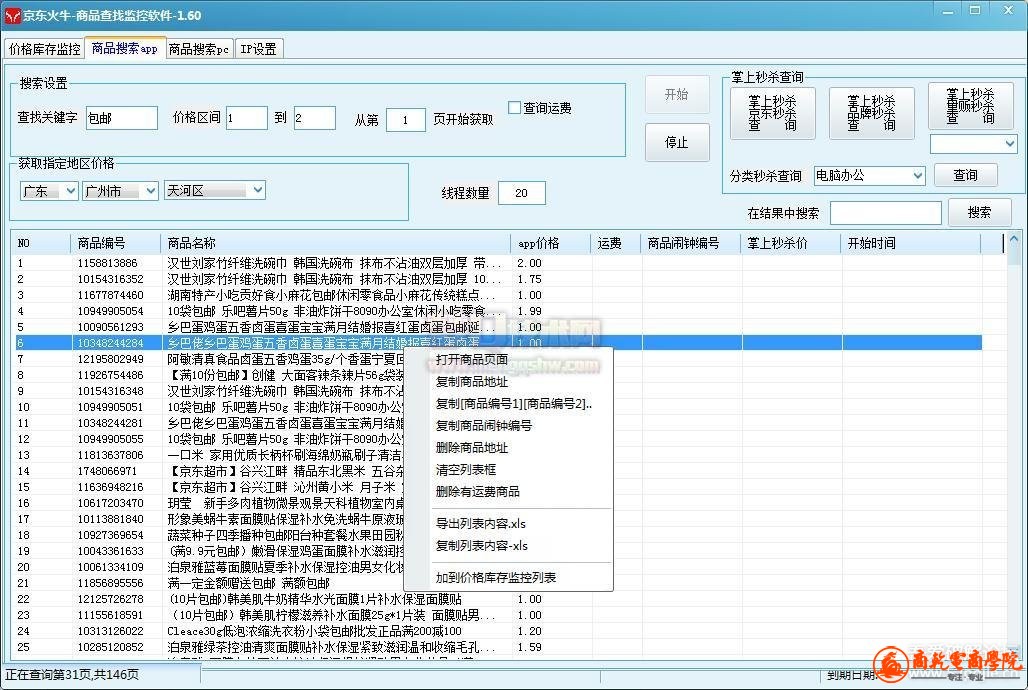
Task: Choose 删除商品地址 from the context menu
Action: [x=471, y=448]
